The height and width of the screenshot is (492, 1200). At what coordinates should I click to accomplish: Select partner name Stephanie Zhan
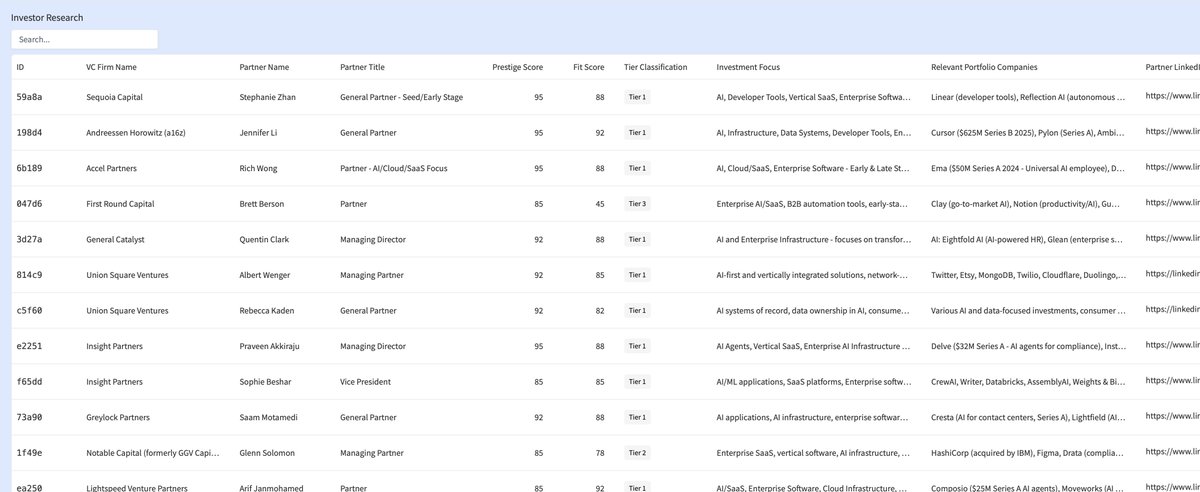pyautogui.click(x=268, y=97)
